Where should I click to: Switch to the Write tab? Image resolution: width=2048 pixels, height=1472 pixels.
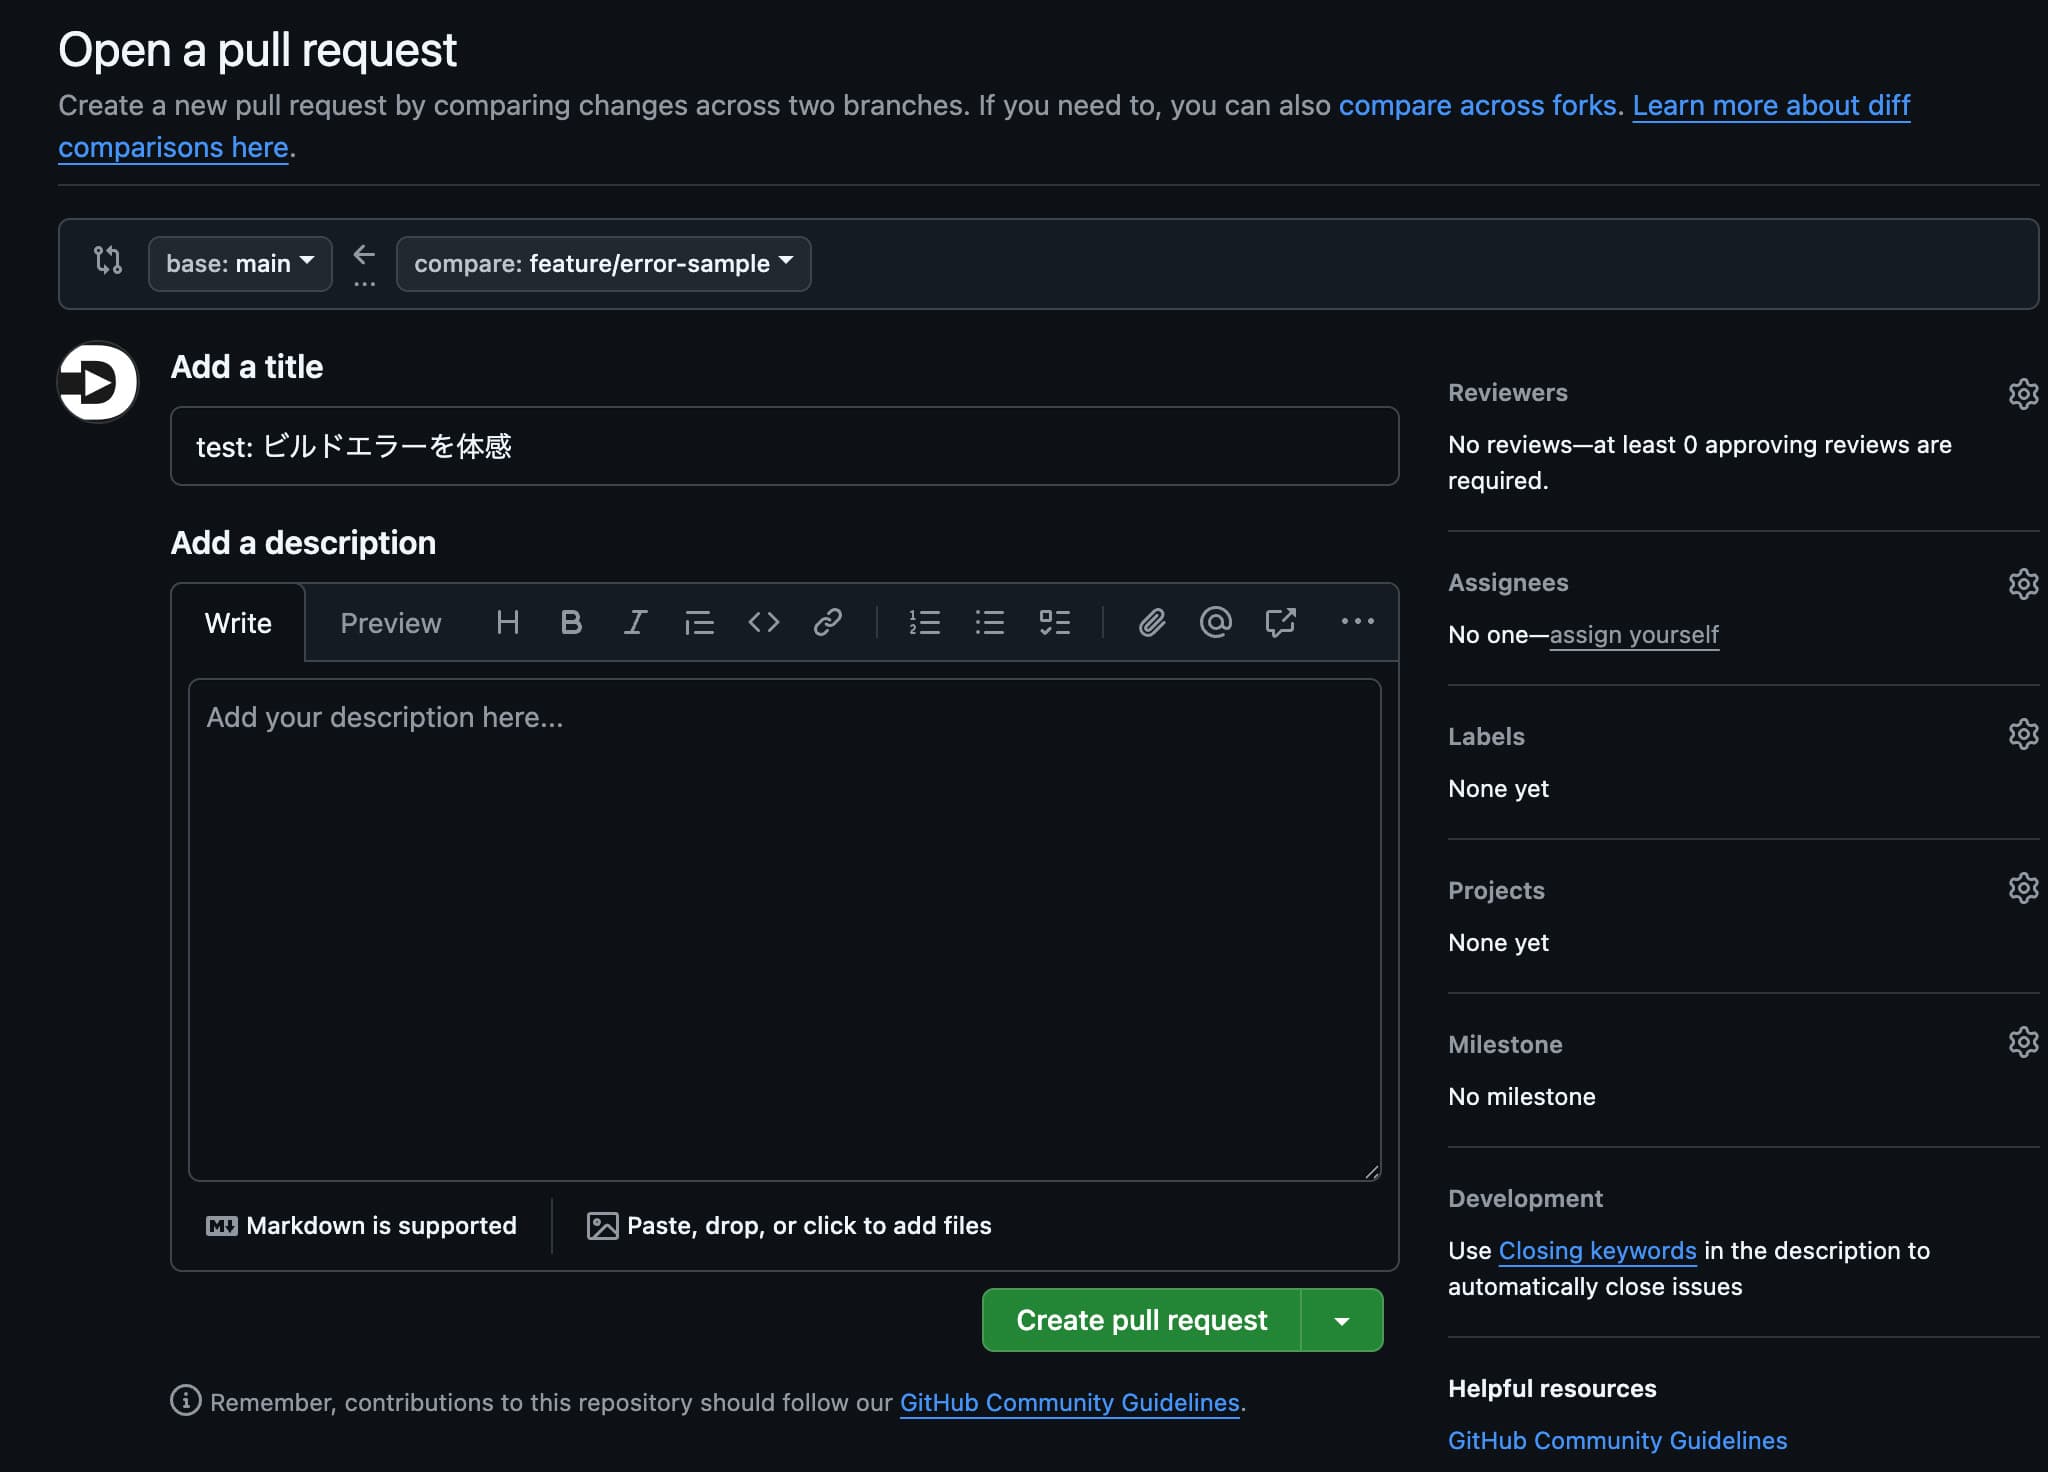pyautogui.click(x=238, y=623)
